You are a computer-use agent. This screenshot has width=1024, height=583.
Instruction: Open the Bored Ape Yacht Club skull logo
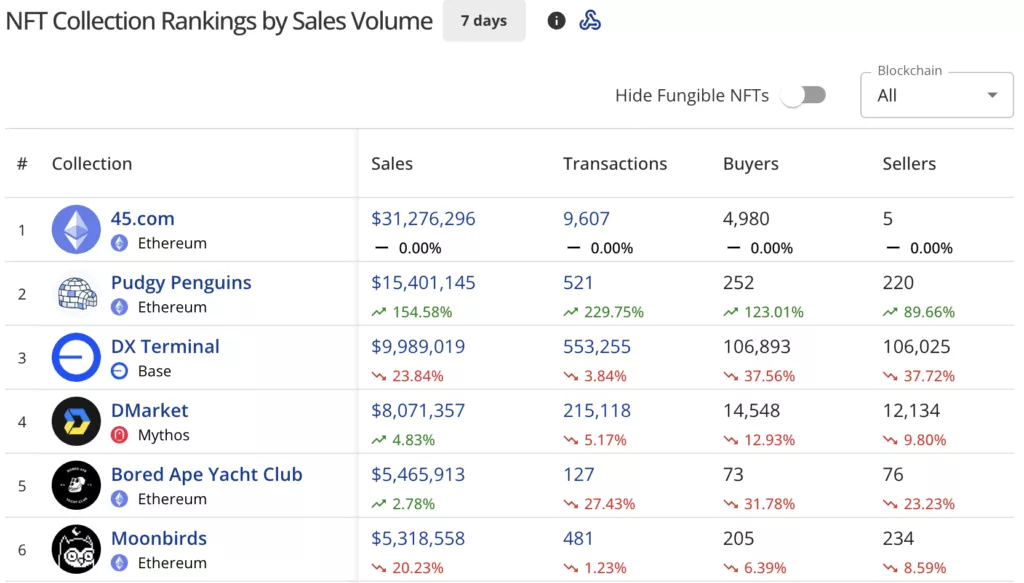point(75,485)
